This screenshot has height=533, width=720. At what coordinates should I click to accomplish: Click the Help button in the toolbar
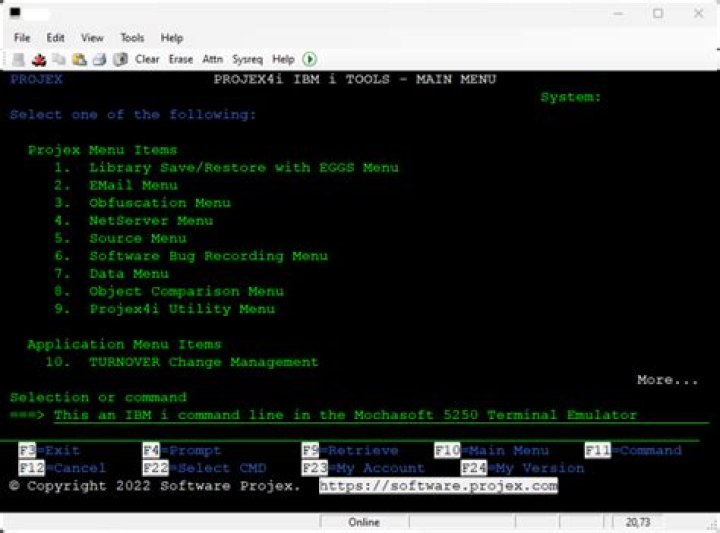click(283, 59)
